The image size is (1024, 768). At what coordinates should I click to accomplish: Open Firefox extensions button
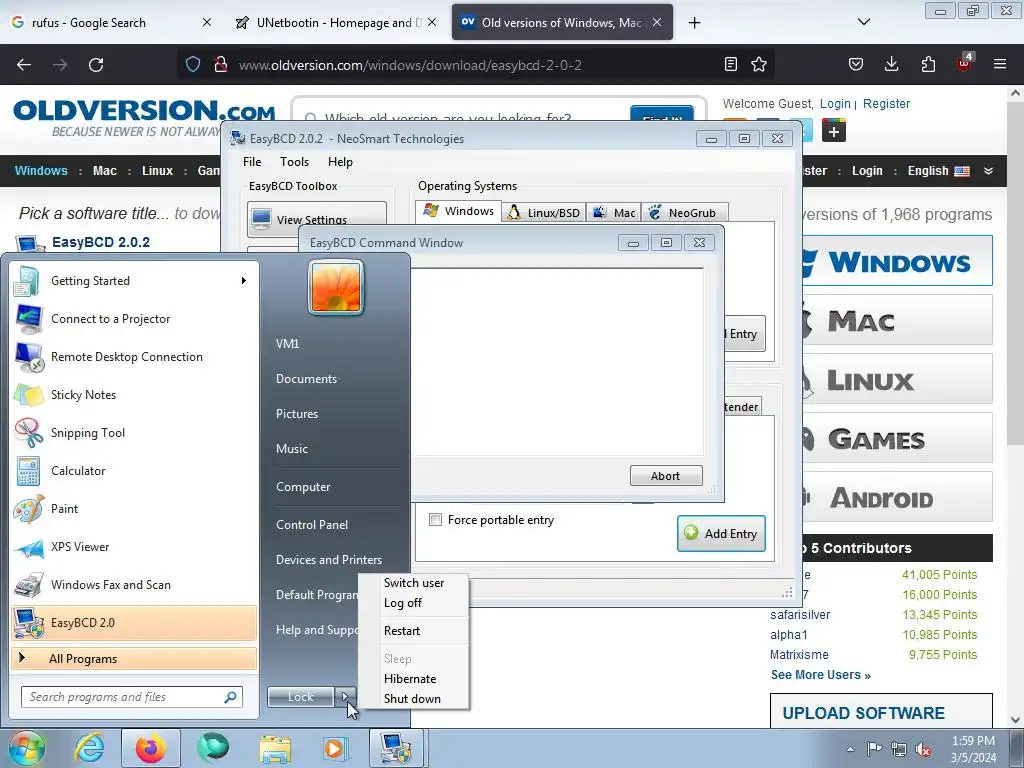(928, 64)
